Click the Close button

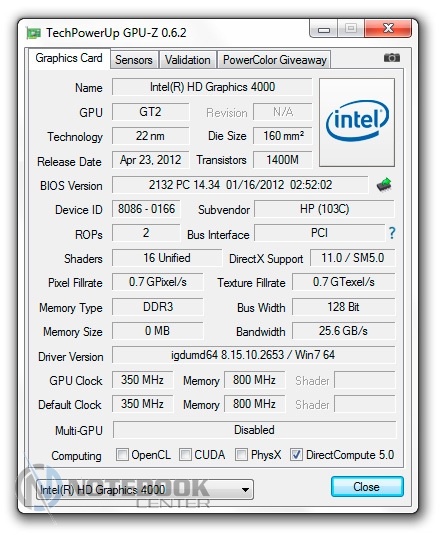pos(367,487)
